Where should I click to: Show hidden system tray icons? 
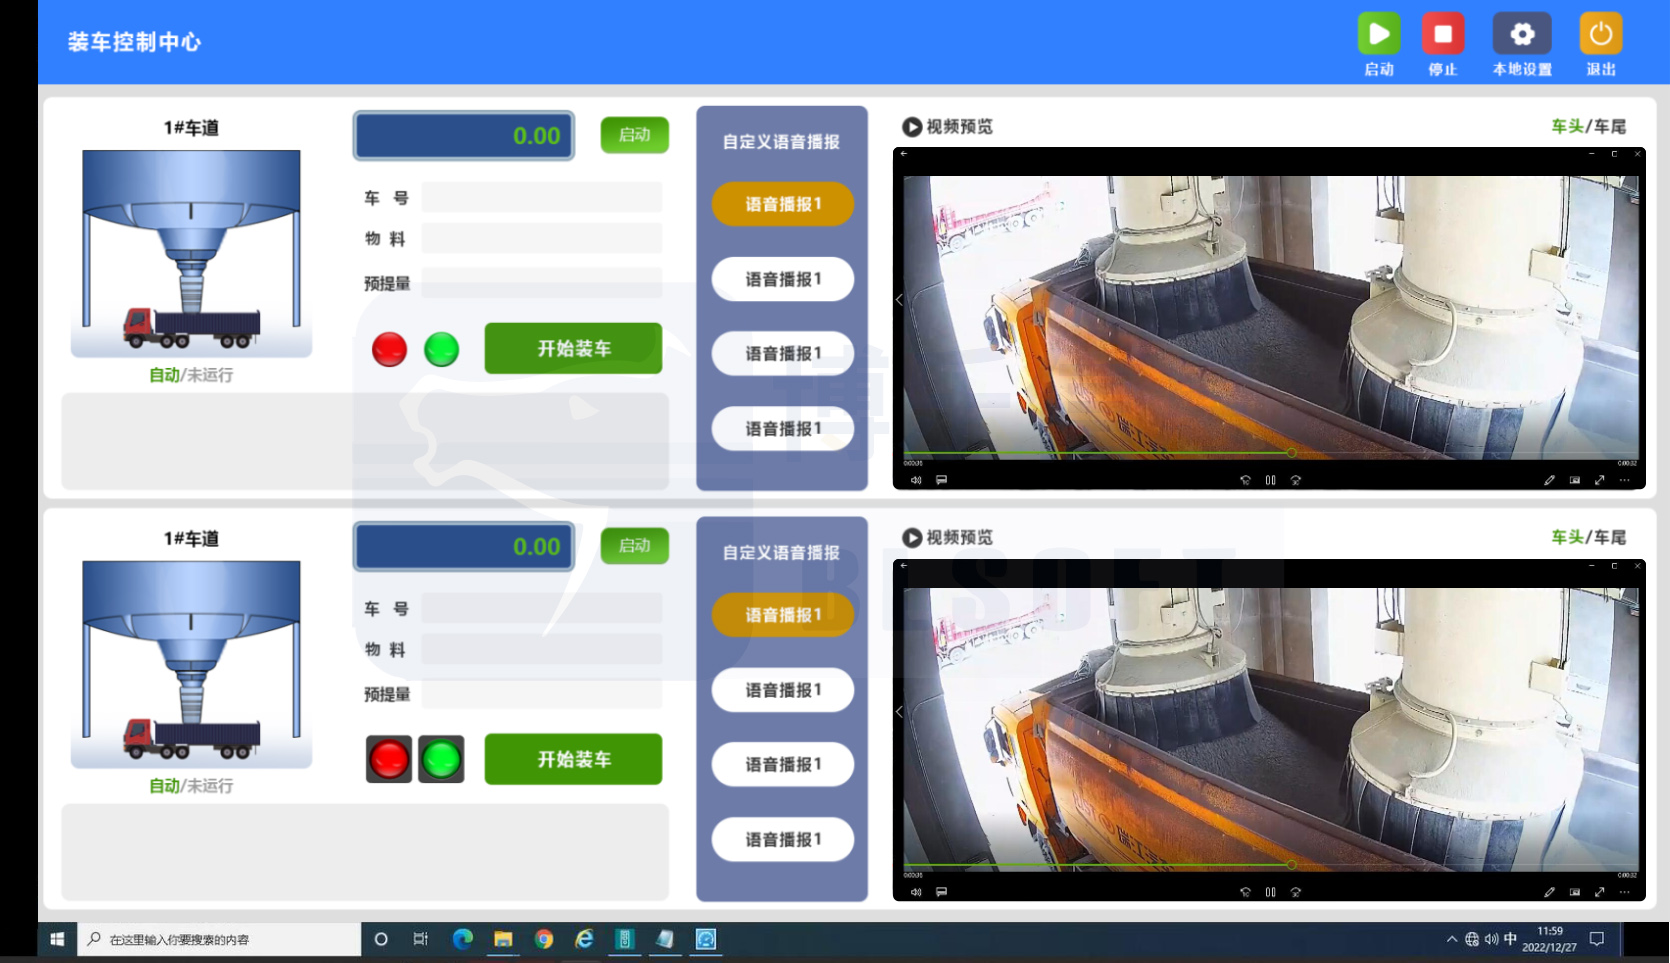(x=1452, y=939)
